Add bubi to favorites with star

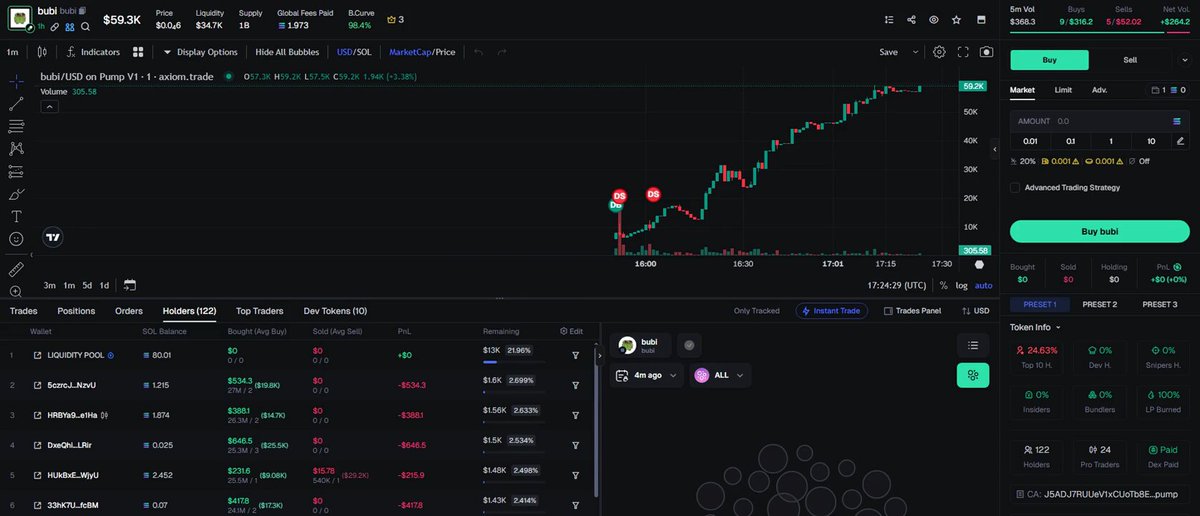[x=957, y=19]
